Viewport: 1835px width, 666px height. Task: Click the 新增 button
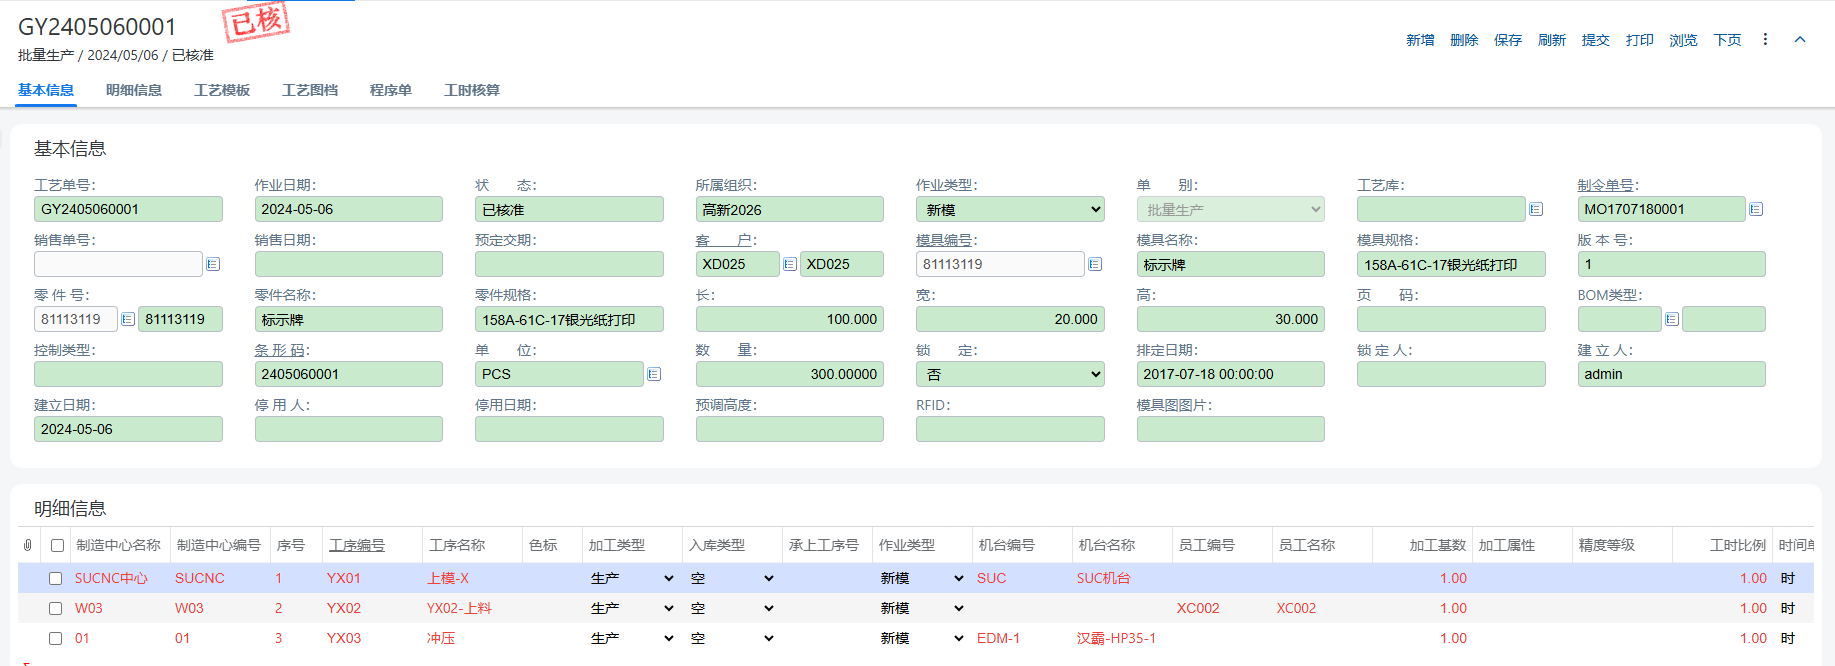click(1420, 40)
